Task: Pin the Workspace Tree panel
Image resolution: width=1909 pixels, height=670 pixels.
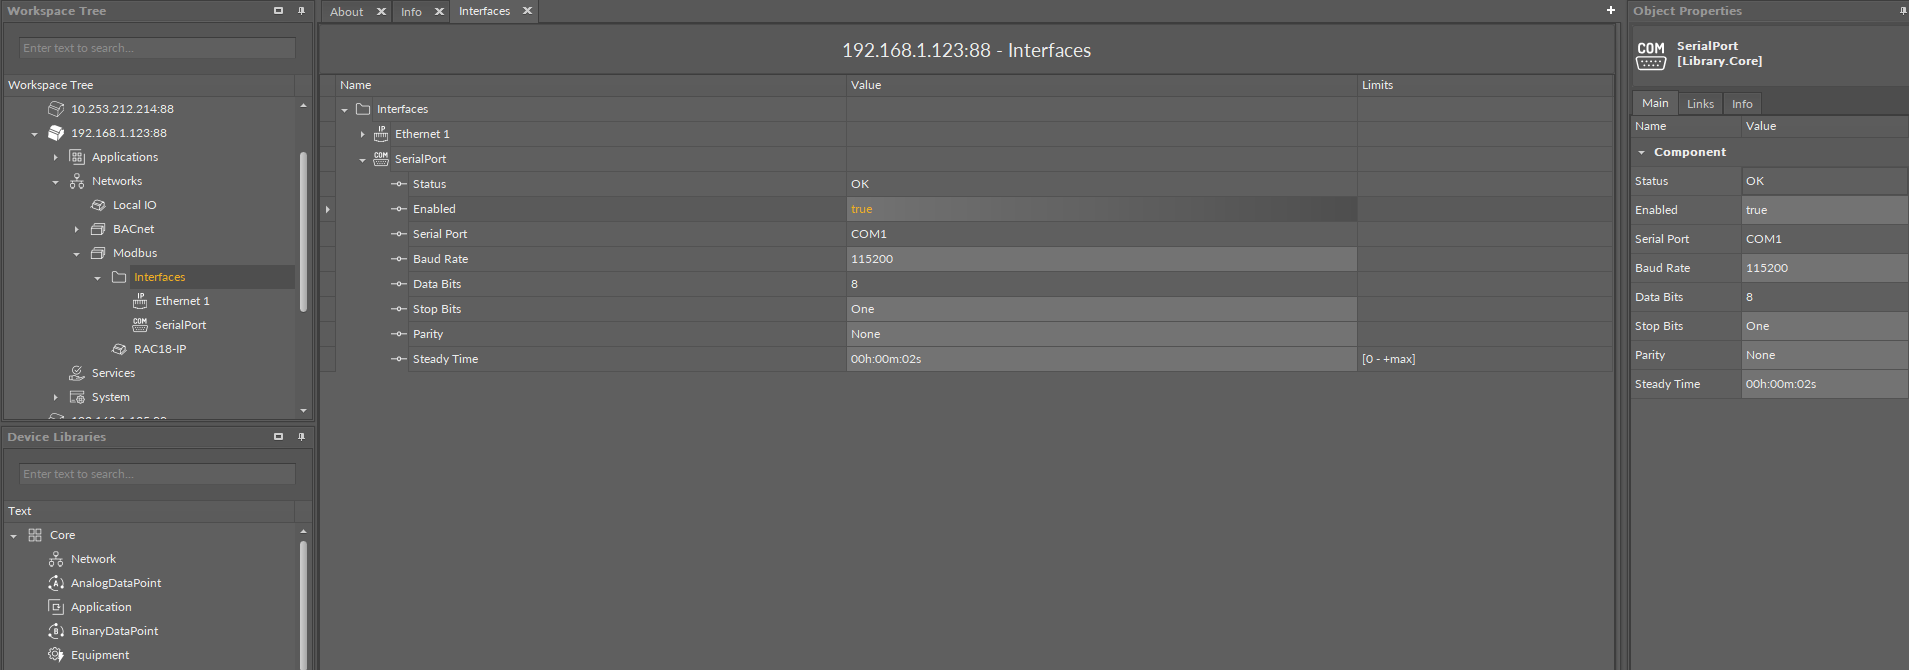Action: (x=301, y=11)
